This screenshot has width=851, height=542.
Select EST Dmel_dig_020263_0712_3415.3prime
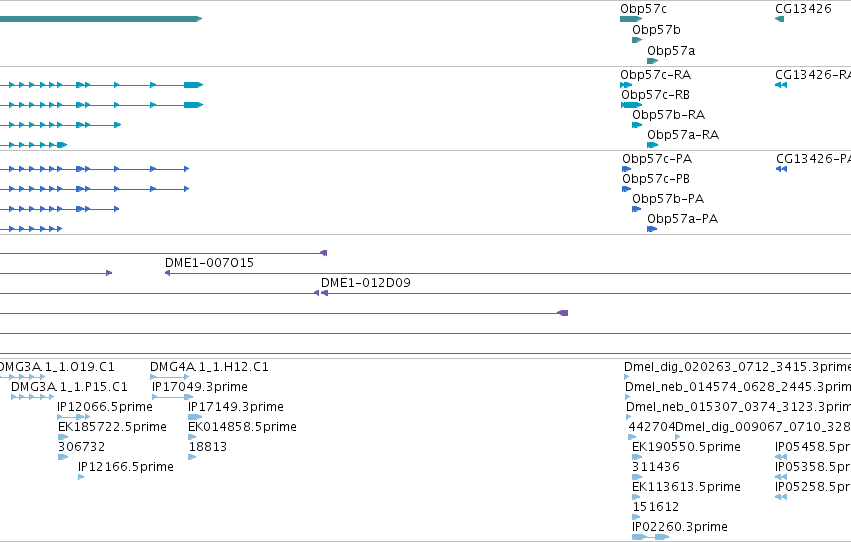(738, 367)
